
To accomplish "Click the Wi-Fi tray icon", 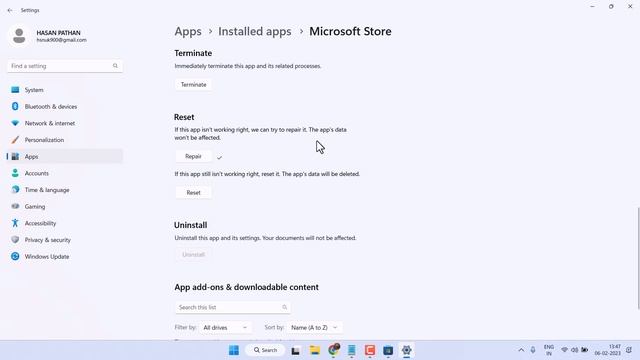I will click(564, 350).
